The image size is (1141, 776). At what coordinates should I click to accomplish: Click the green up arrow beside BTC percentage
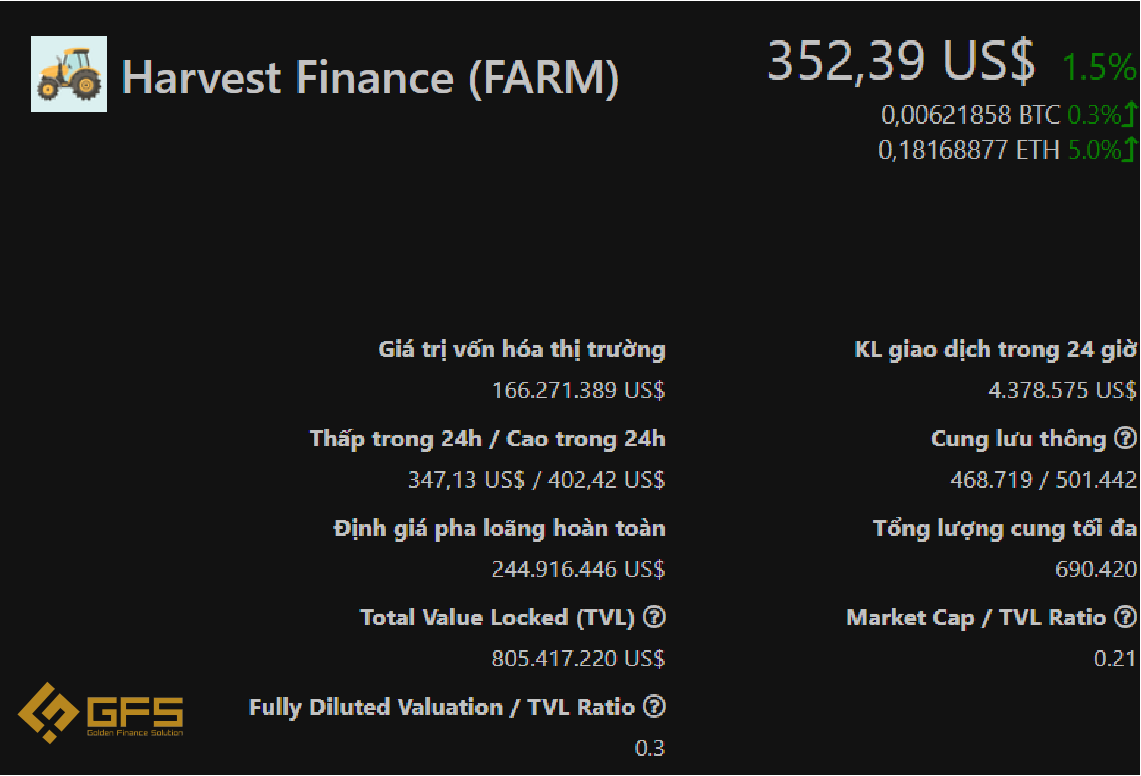tap(1129, 114)
